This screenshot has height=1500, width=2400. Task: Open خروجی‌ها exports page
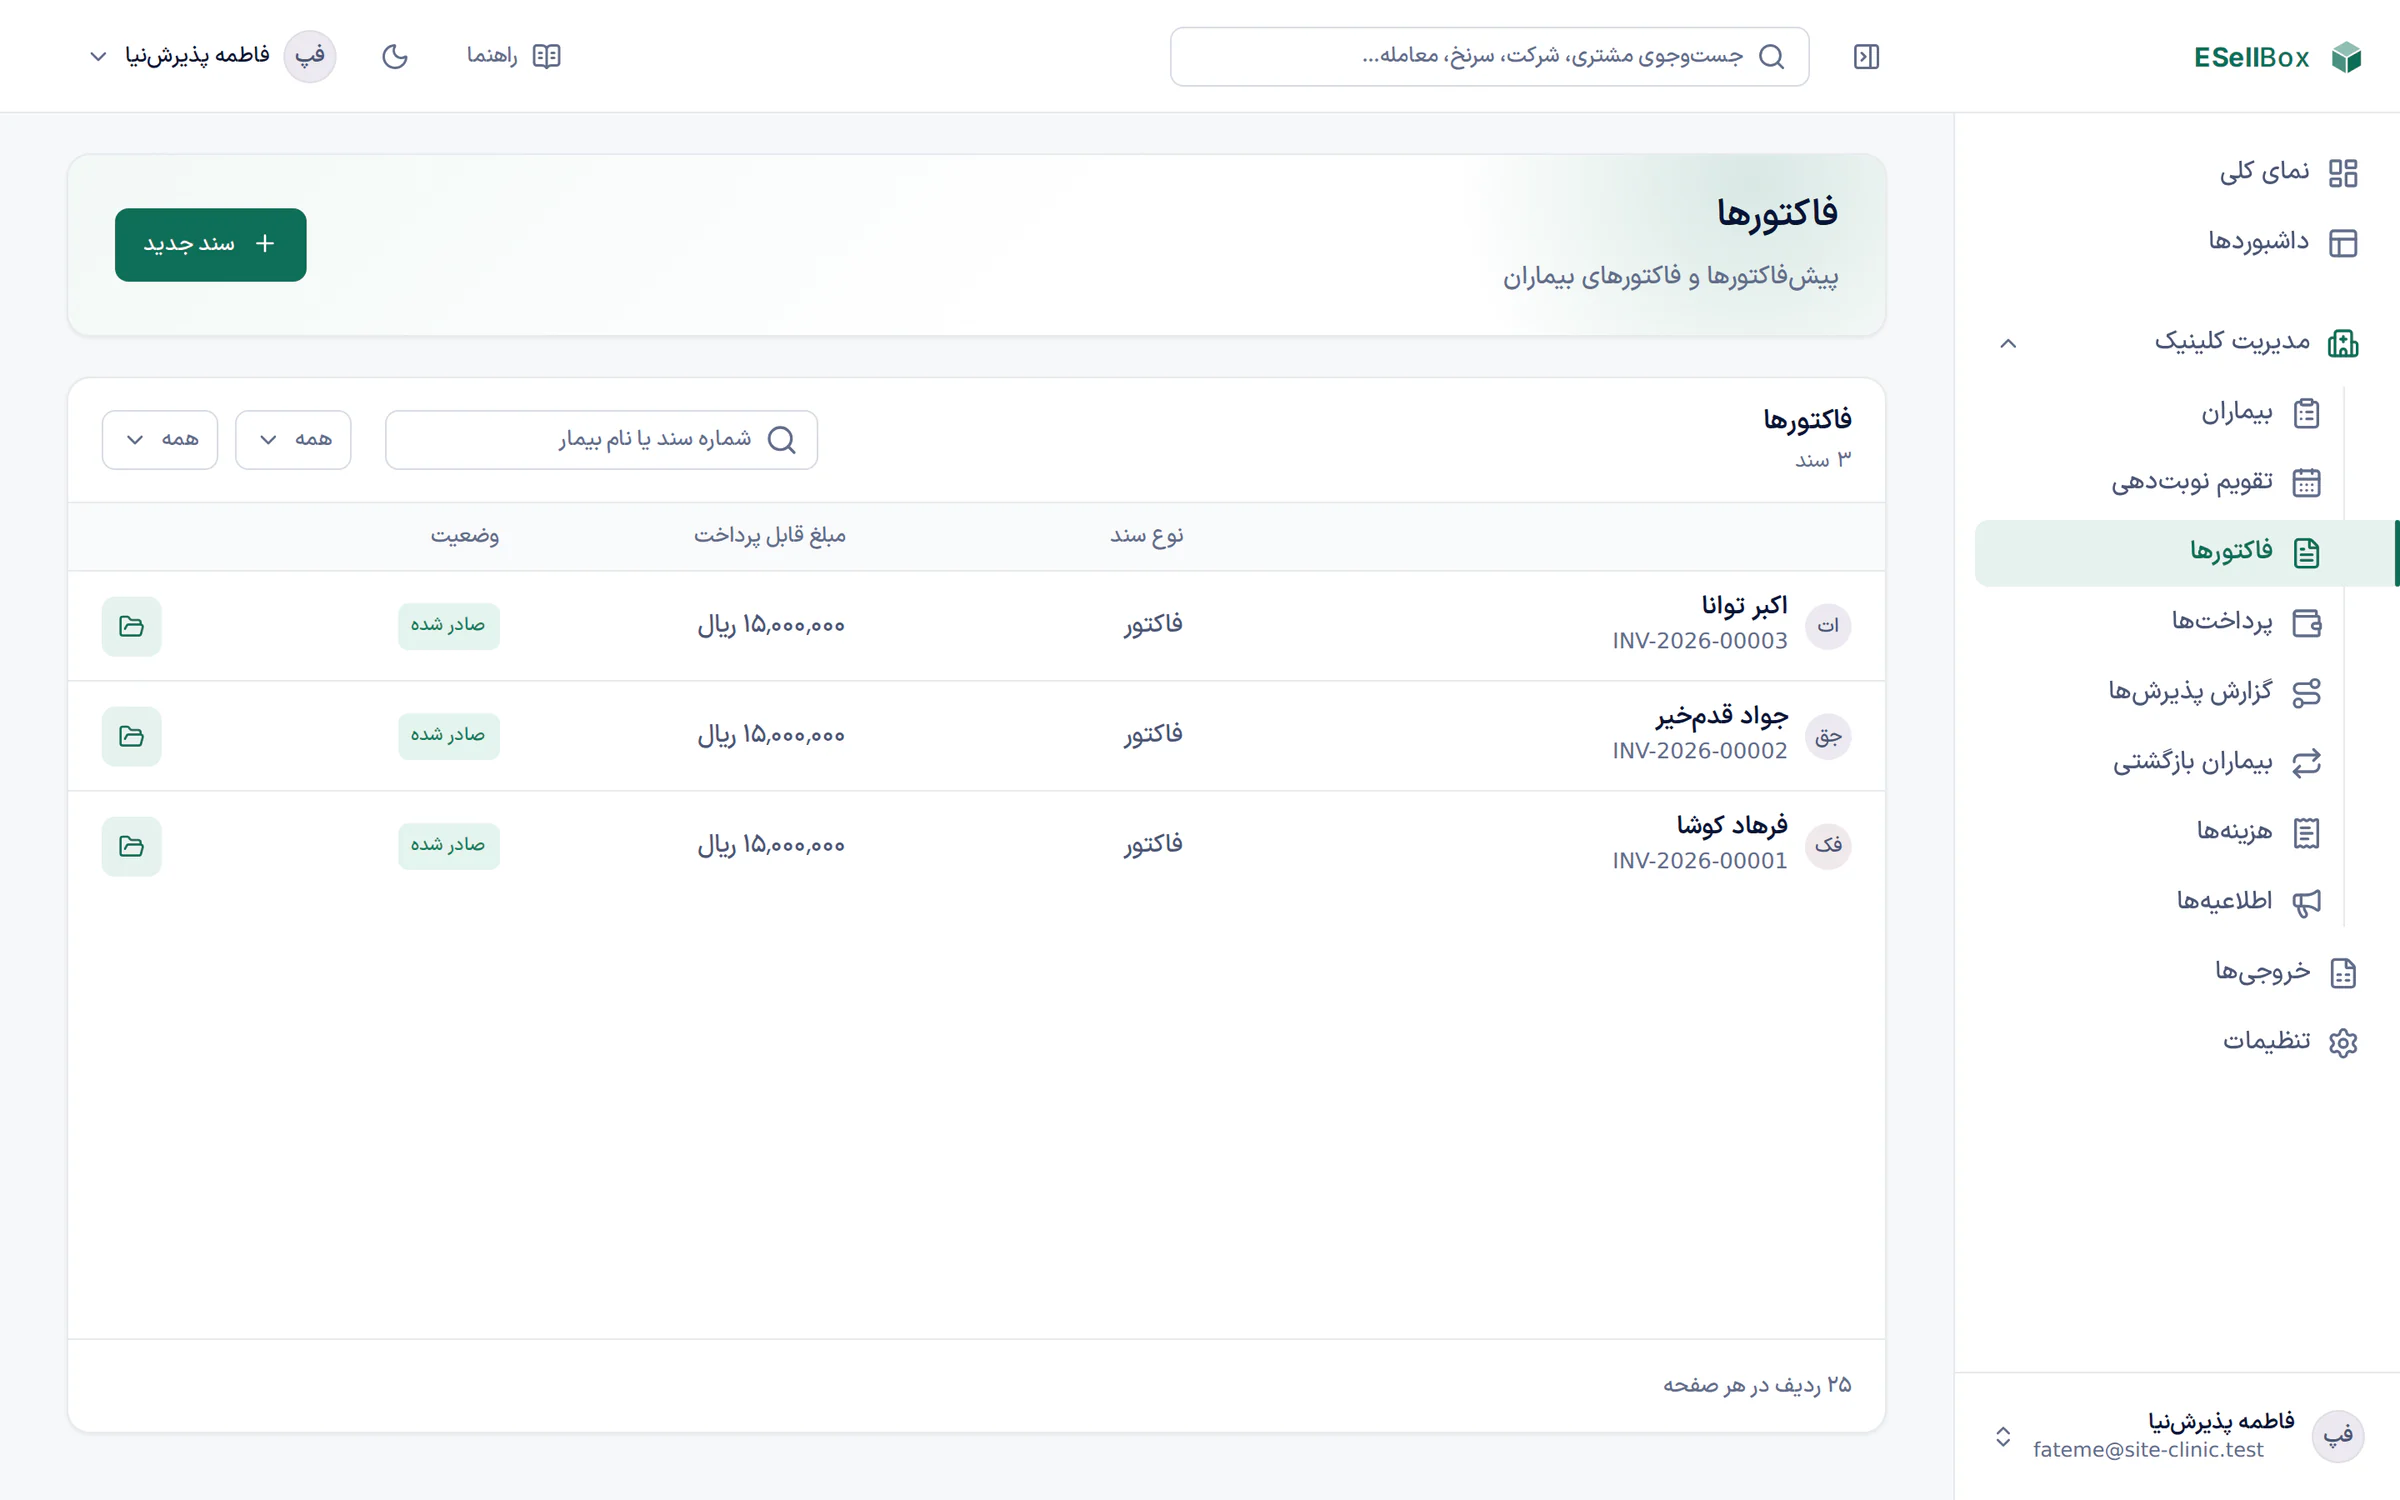click(x=2286, y=972)
